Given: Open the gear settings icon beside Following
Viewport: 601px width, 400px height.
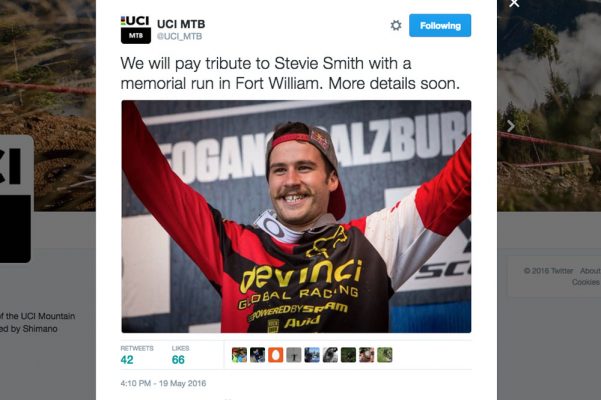Looking at the screenshot, I should (396, 26).
